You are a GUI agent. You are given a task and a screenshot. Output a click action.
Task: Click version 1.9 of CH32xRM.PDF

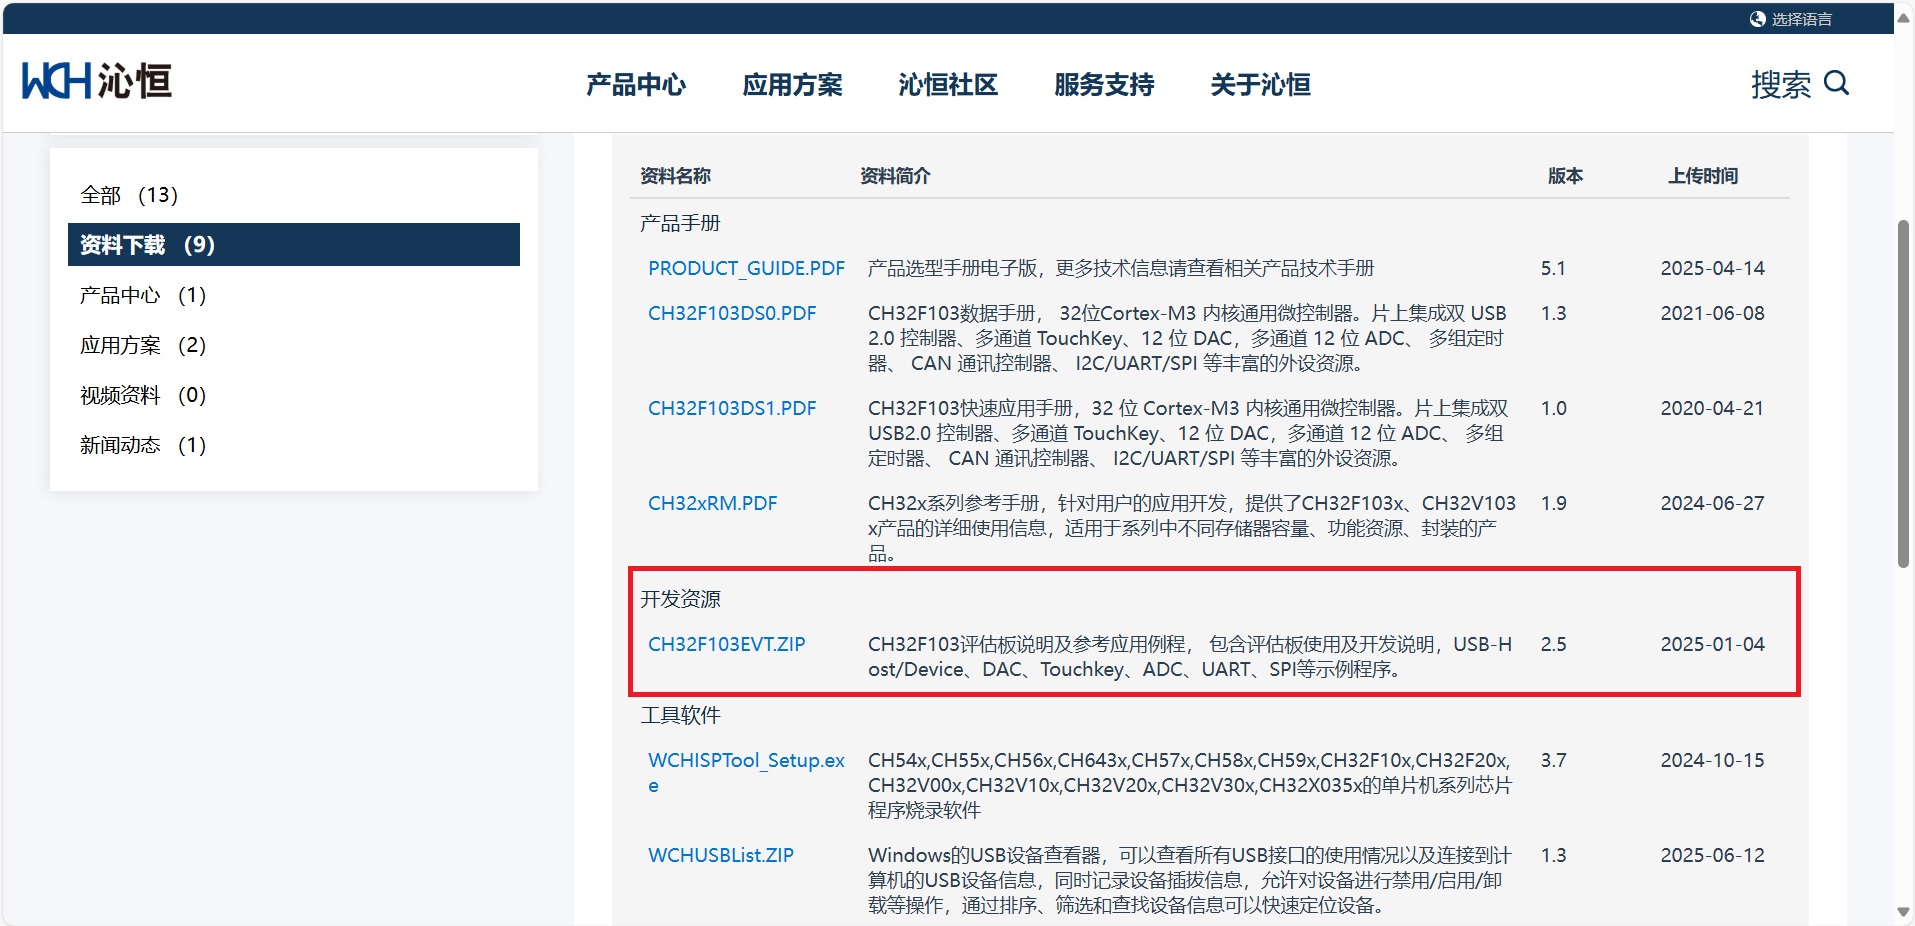[x=1553, y=503]
